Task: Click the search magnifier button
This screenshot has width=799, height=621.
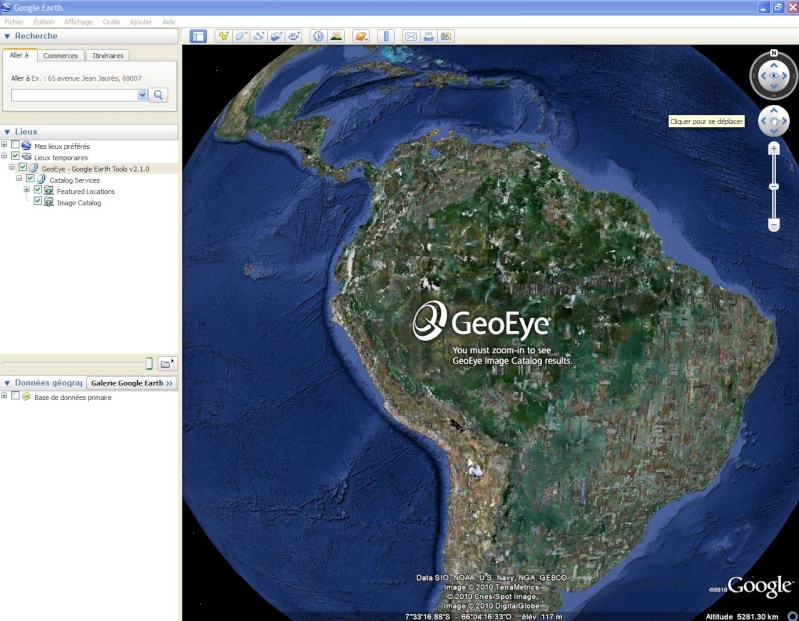Action: point(158,95)
